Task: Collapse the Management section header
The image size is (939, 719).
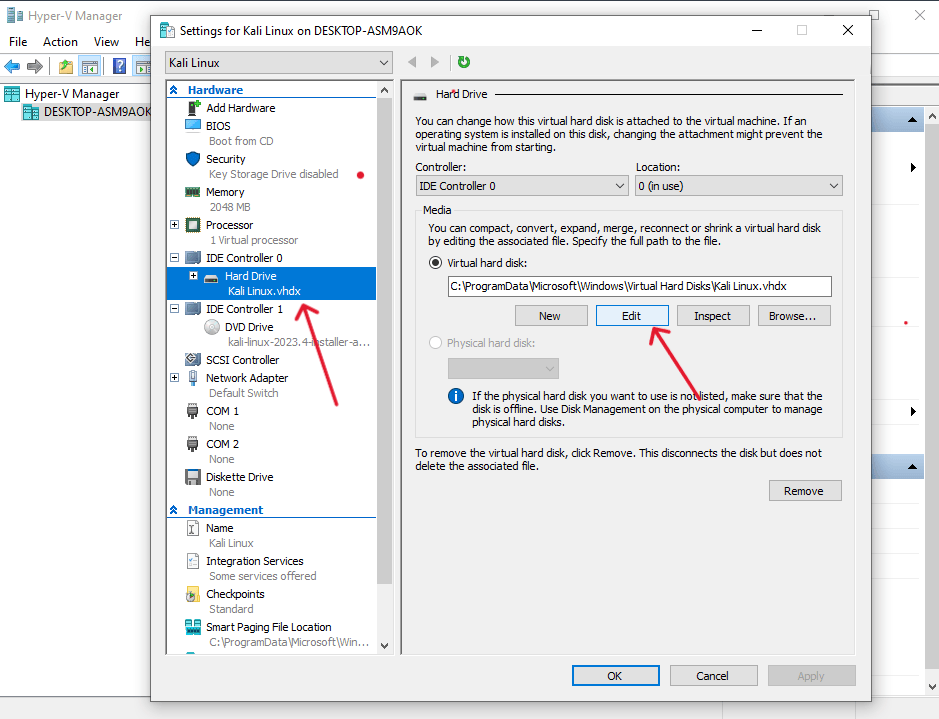Action: 174,510
